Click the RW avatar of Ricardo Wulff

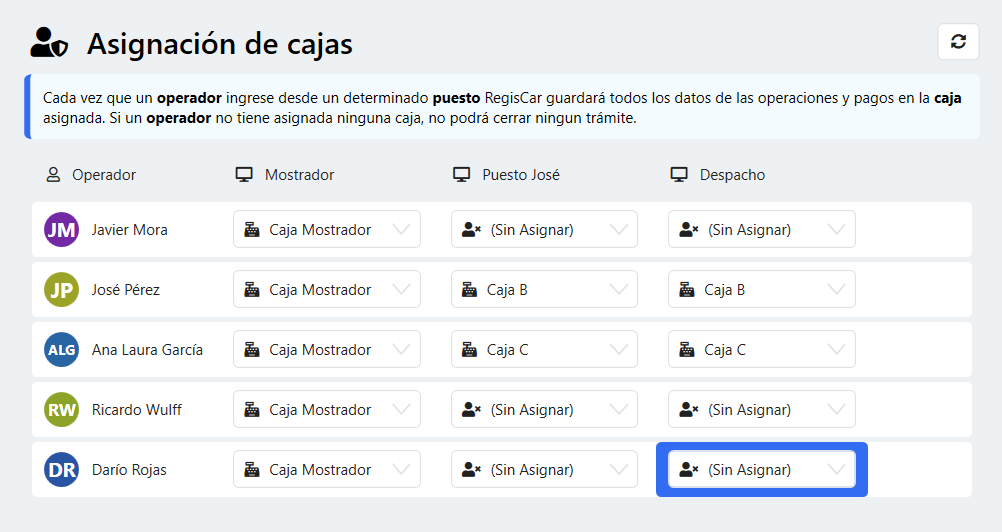pos(61,410)
